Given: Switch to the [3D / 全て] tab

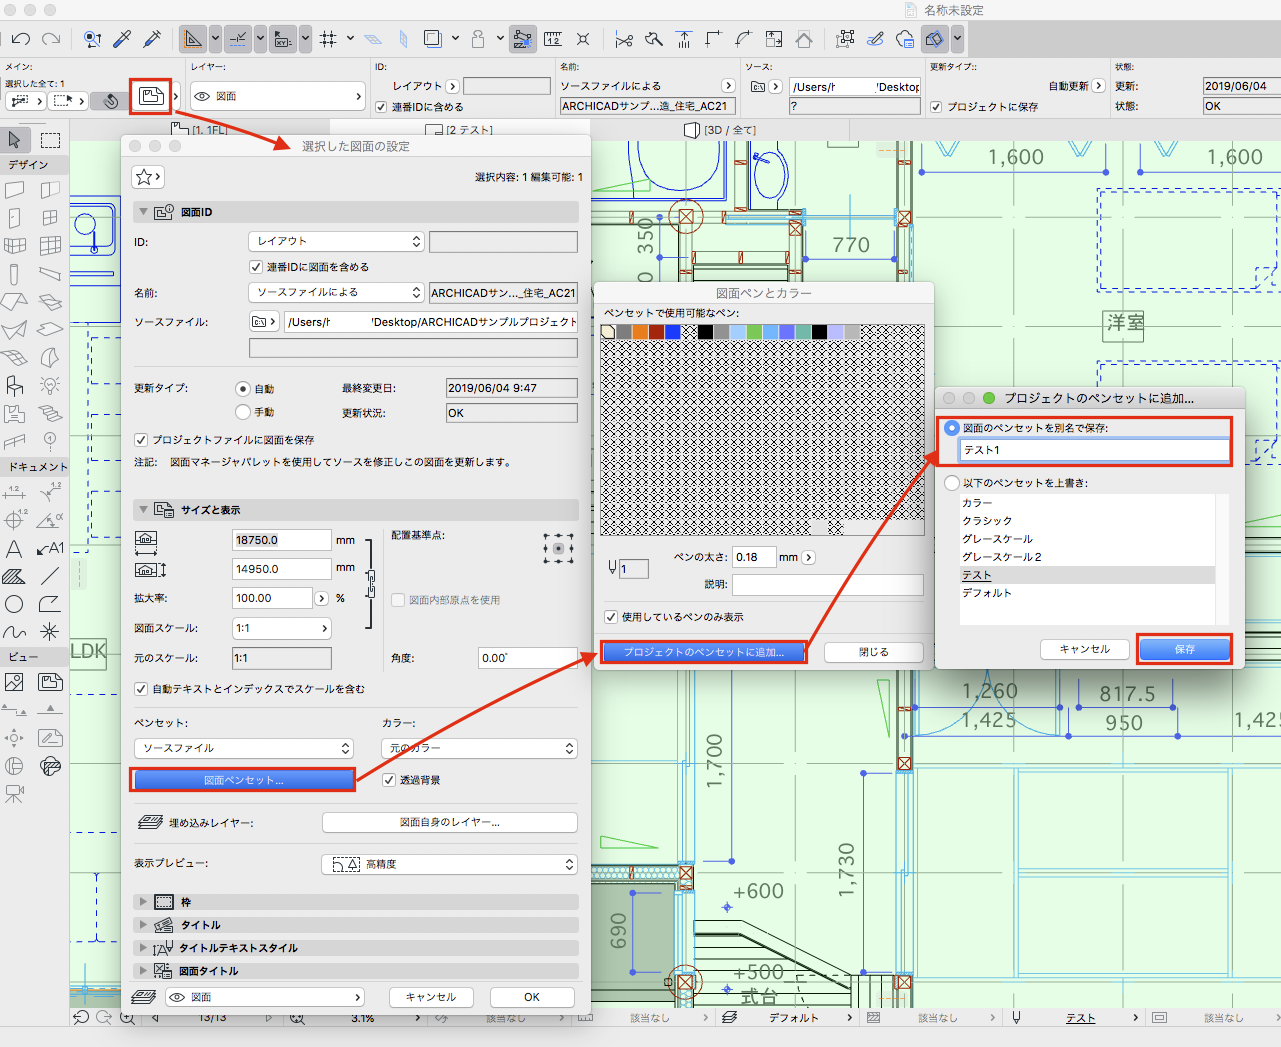Looking at the screenshot, I should point(720,130).
